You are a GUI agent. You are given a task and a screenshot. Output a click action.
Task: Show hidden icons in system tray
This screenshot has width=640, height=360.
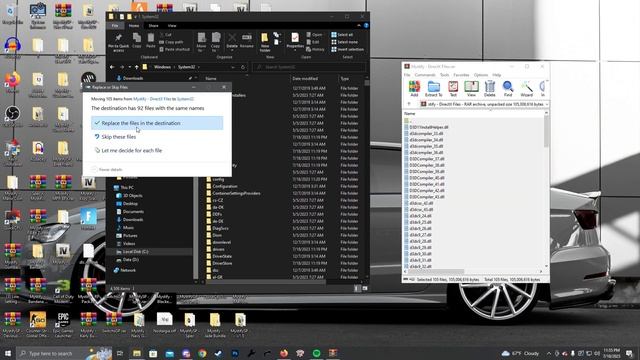click(549, 353)
